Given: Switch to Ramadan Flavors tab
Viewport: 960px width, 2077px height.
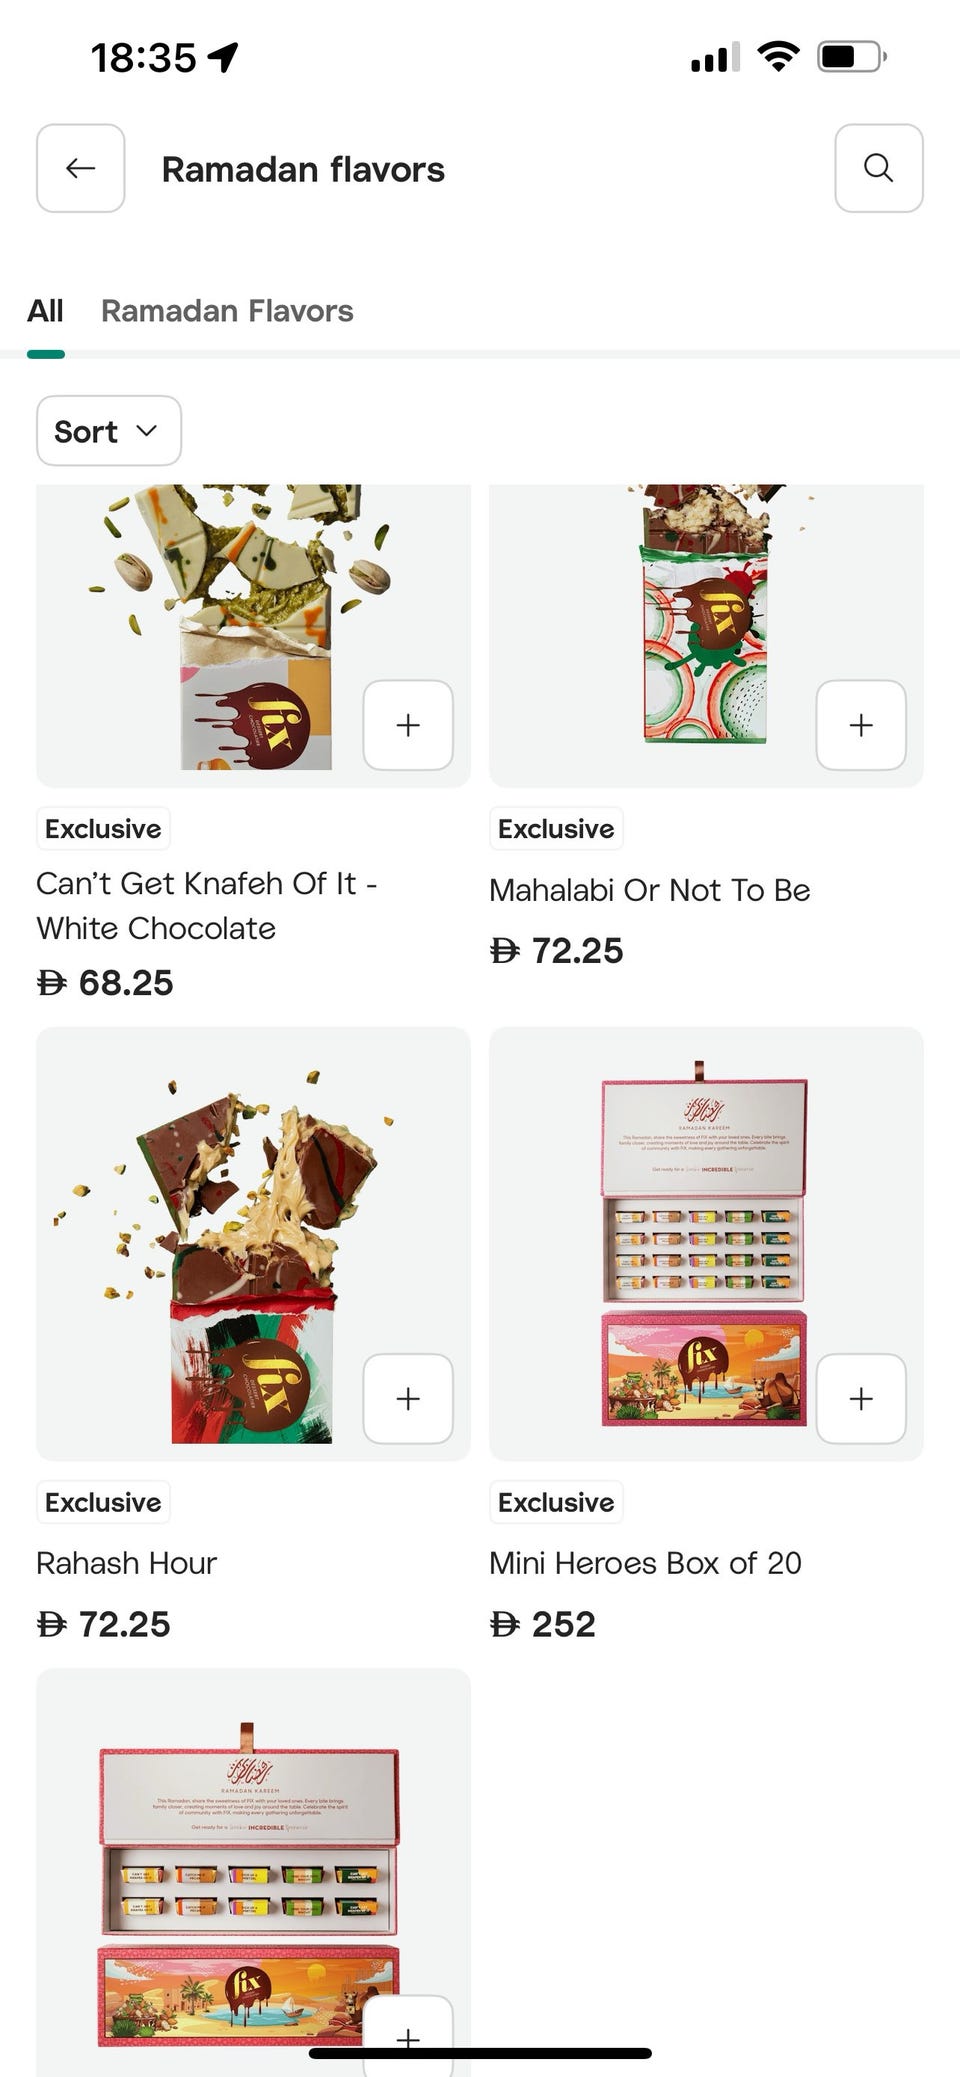Looking at the screenshot, I should tap(227, 311).
